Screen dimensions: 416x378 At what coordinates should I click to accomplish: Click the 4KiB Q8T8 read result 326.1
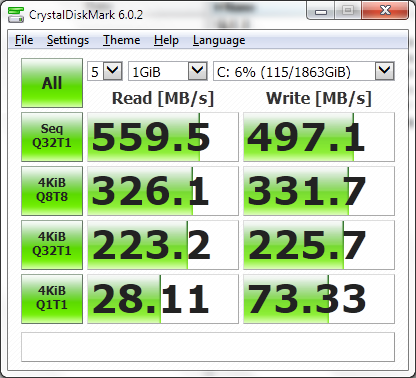[163, 191]
